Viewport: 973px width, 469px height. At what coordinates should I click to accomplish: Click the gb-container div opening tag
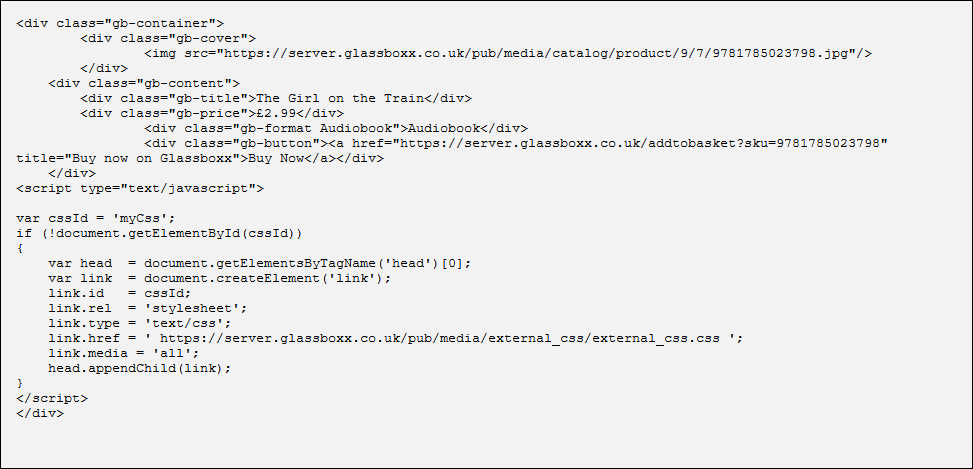click(x=120, y=22)
